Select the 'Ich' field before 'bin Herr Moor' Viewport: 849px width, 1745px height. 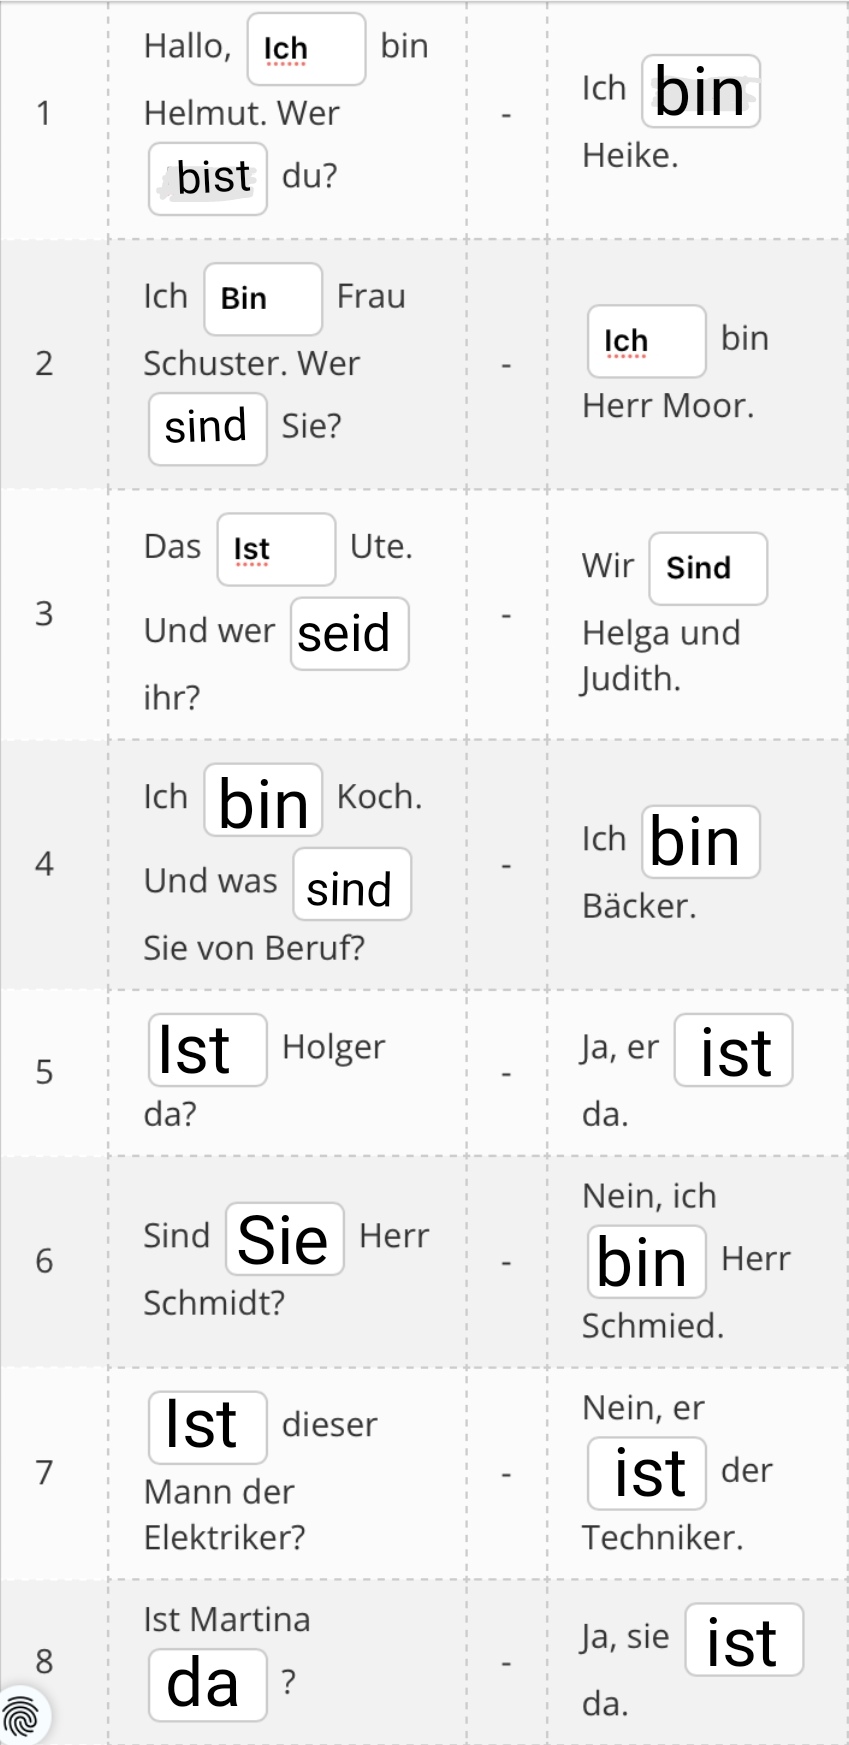point(647,341)
